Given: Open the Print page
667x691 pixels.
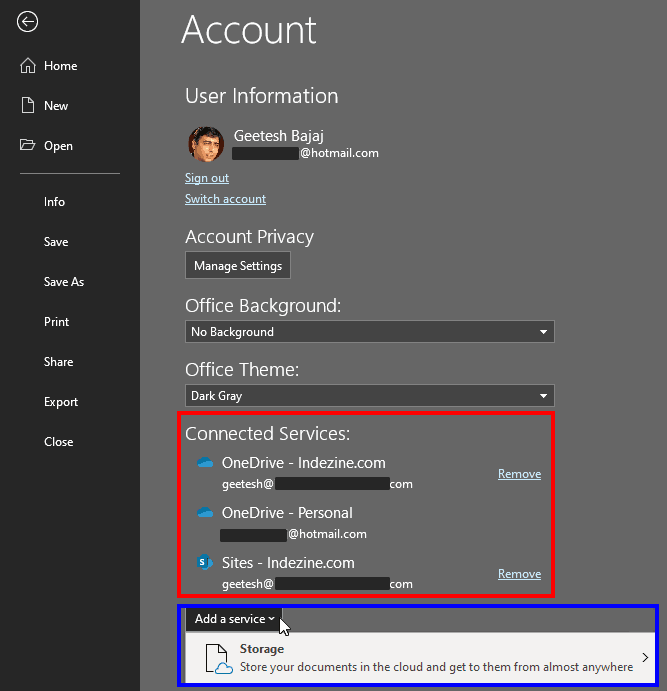Looking at the screenshot, I should (x=56, y=322).
